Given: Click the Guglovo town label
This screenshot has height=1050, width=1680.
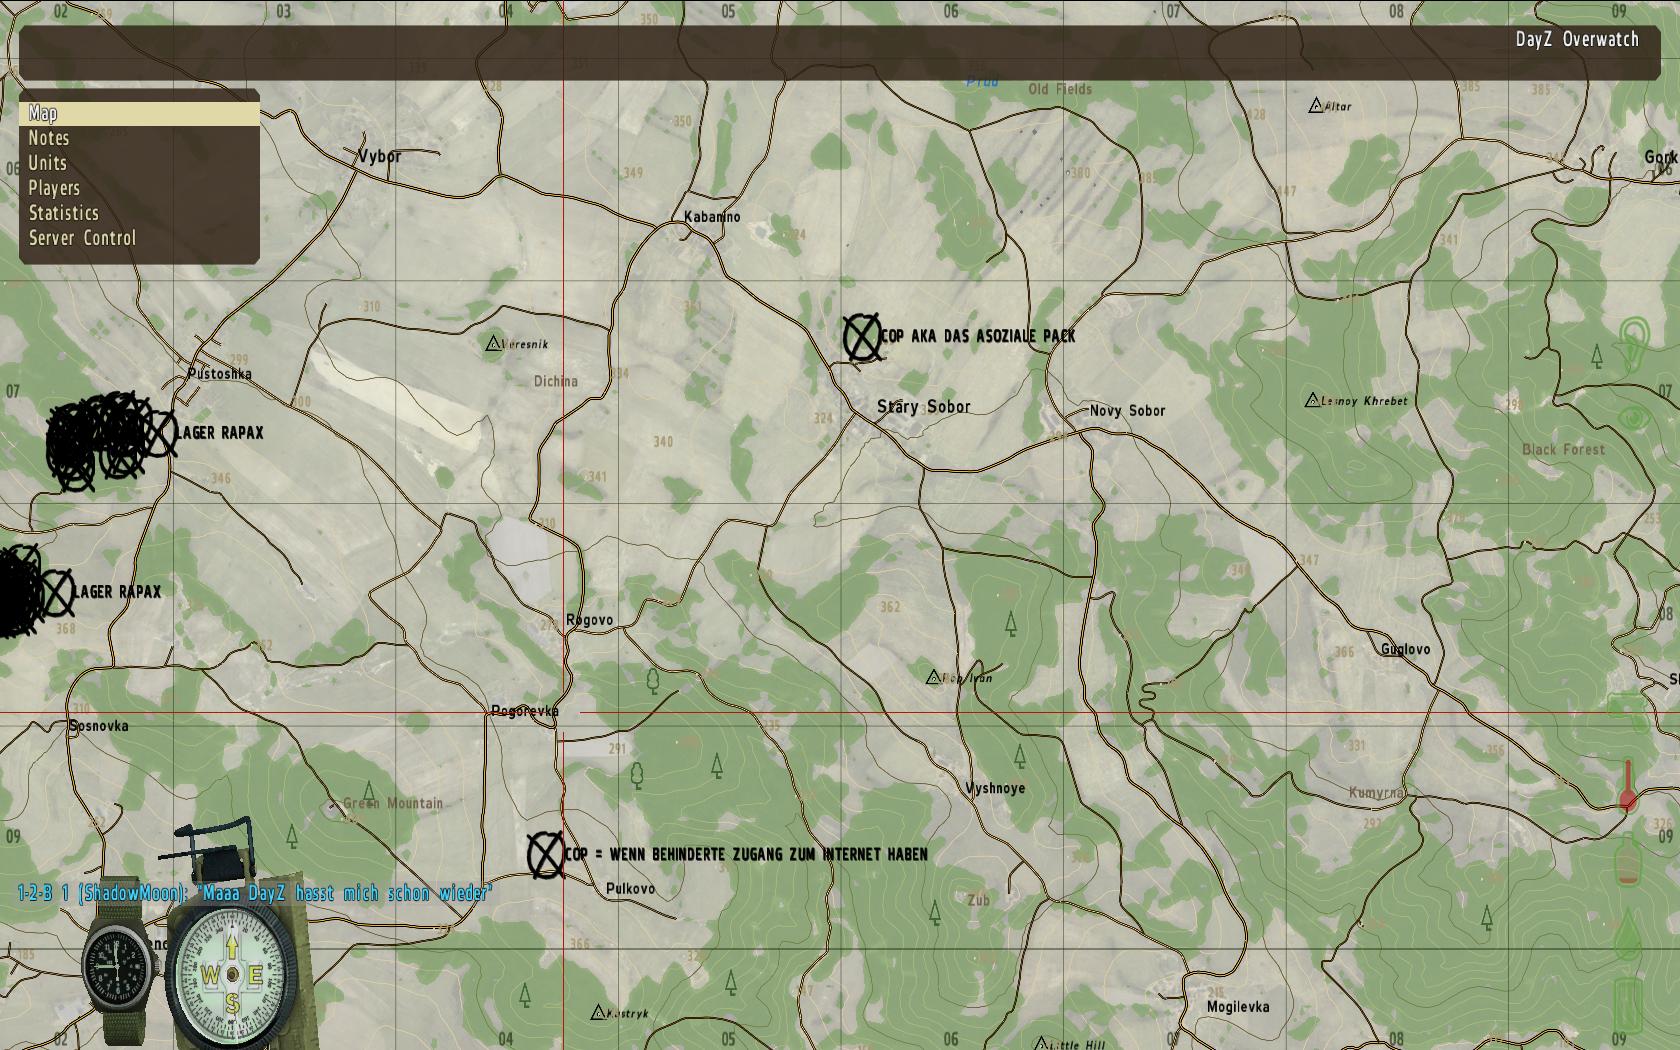Looking at the screenshot, I should point(1405,649).
